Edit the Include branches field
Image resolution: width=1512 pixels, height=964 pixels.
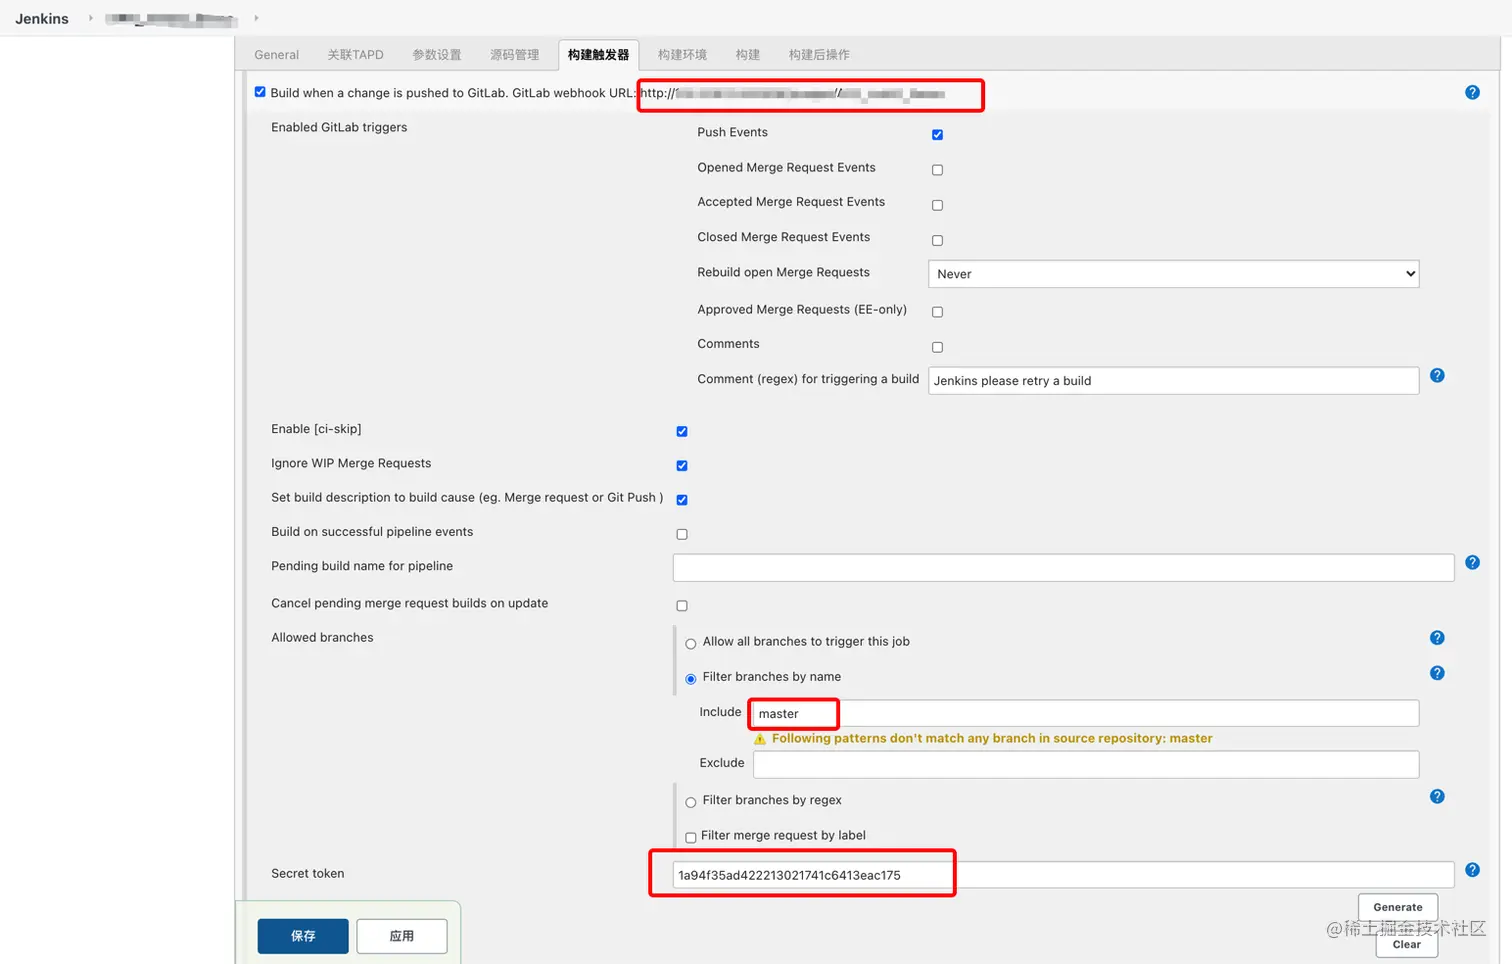click(1086, 713)
